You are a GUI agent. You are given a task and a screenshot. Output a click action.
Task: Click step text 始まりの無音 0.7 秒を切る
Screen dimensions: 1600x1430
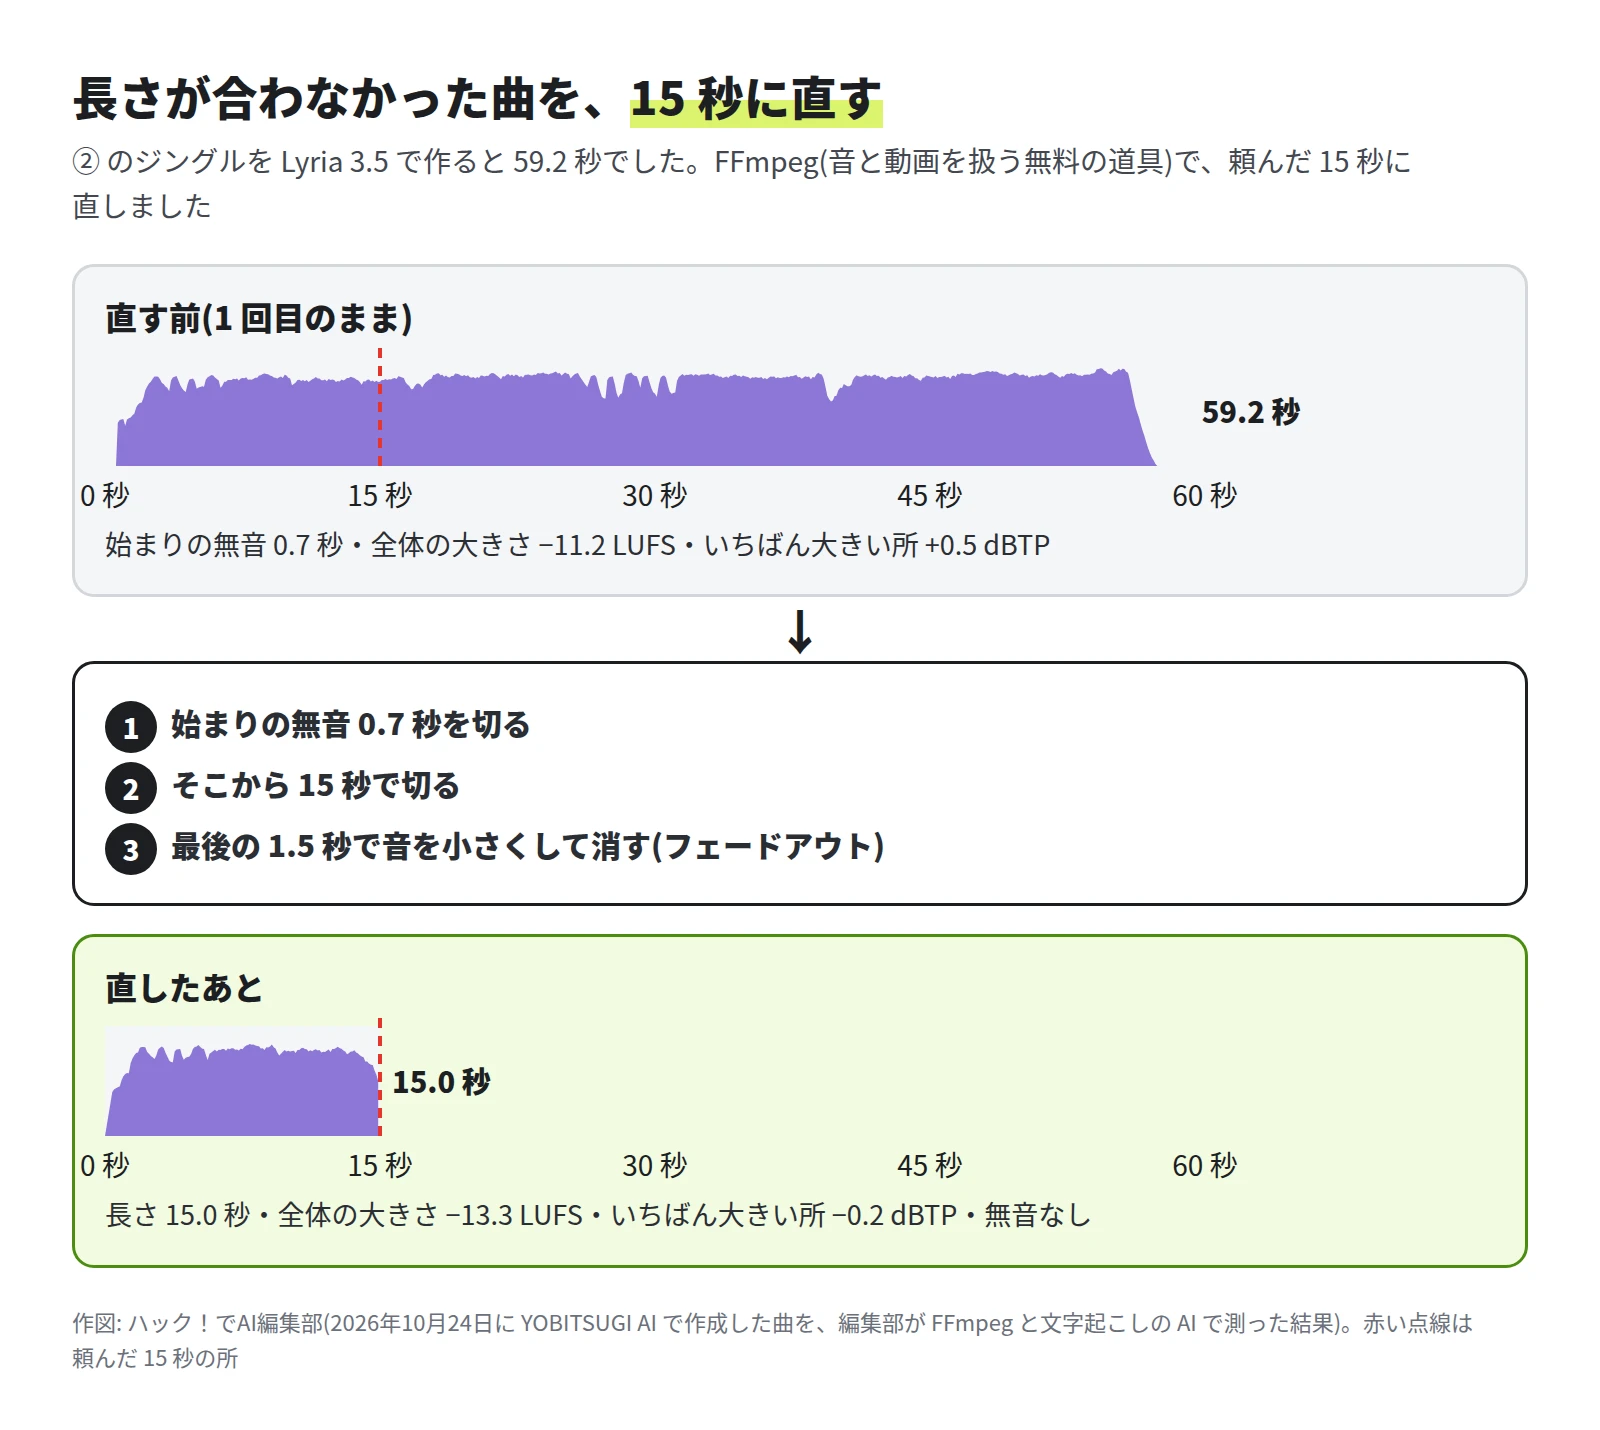(351, 724)
